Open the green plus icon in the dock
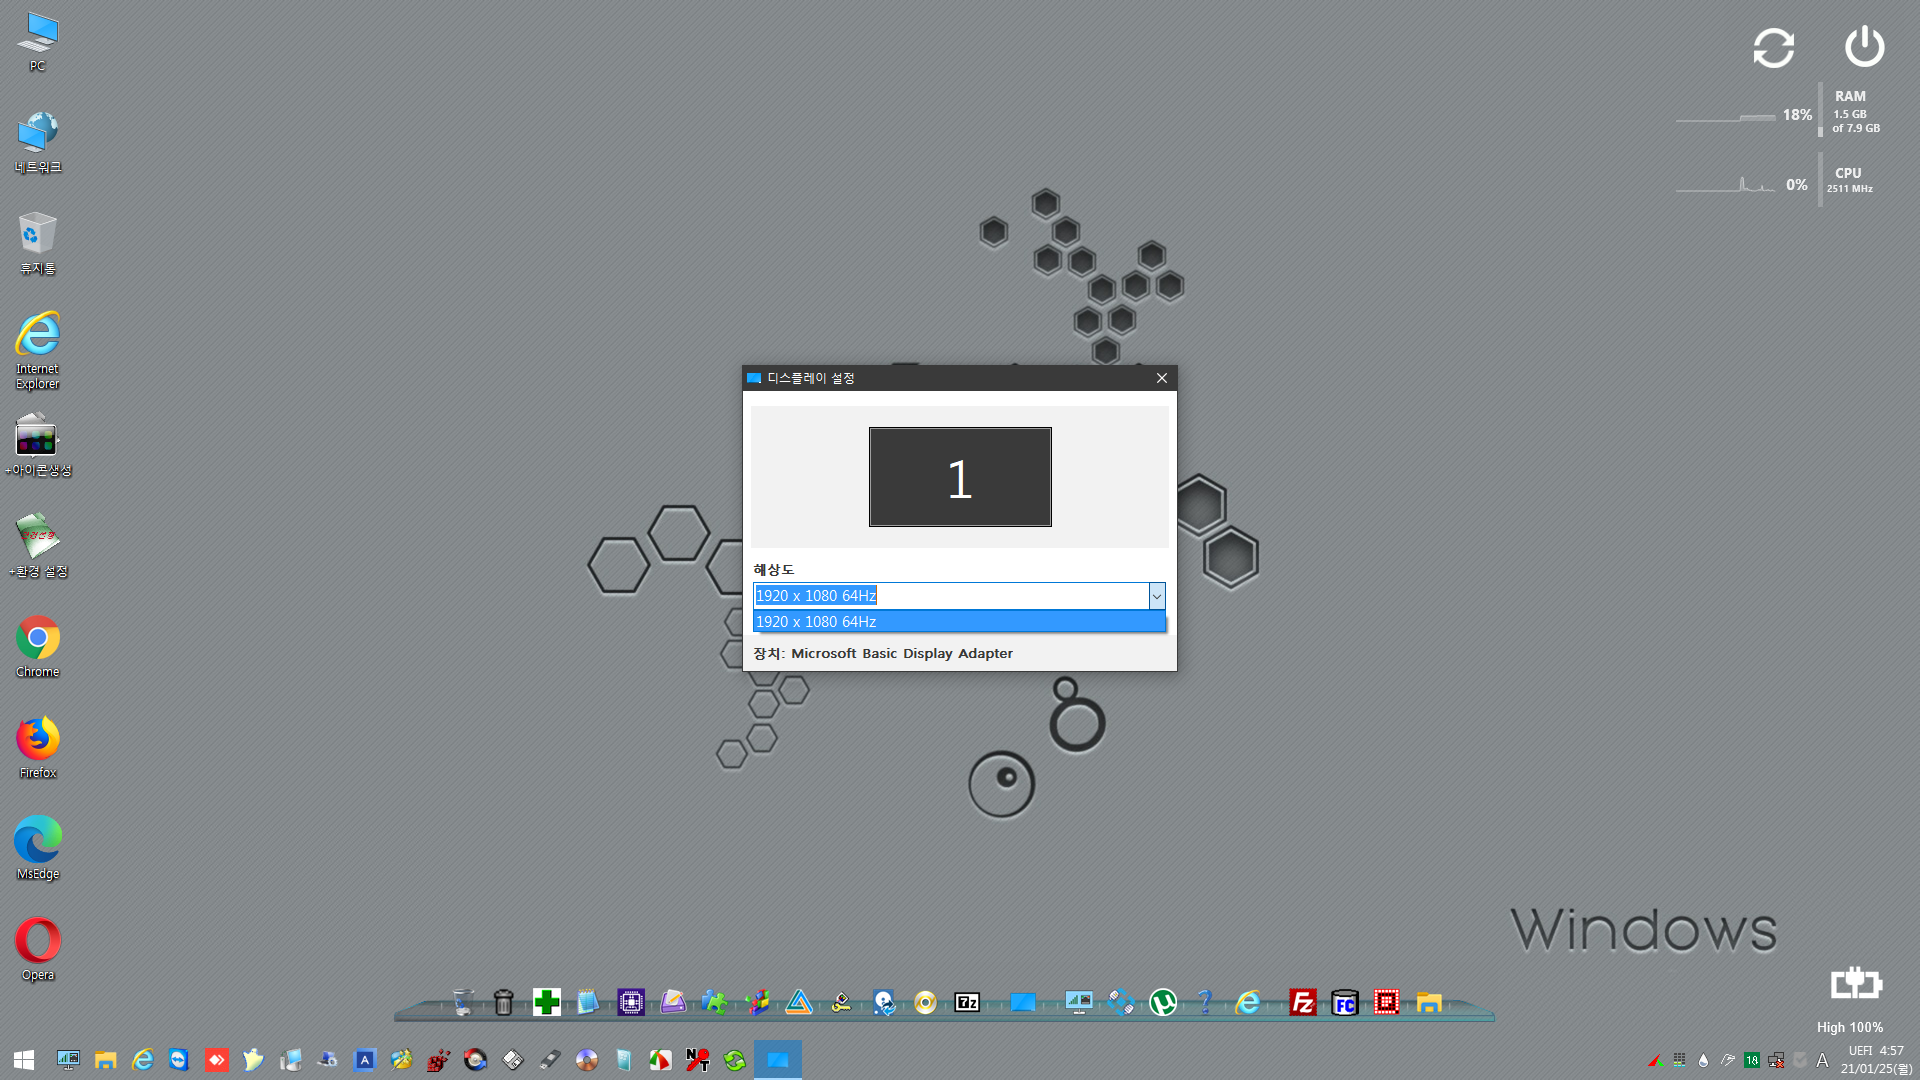 pos(546,1002)
